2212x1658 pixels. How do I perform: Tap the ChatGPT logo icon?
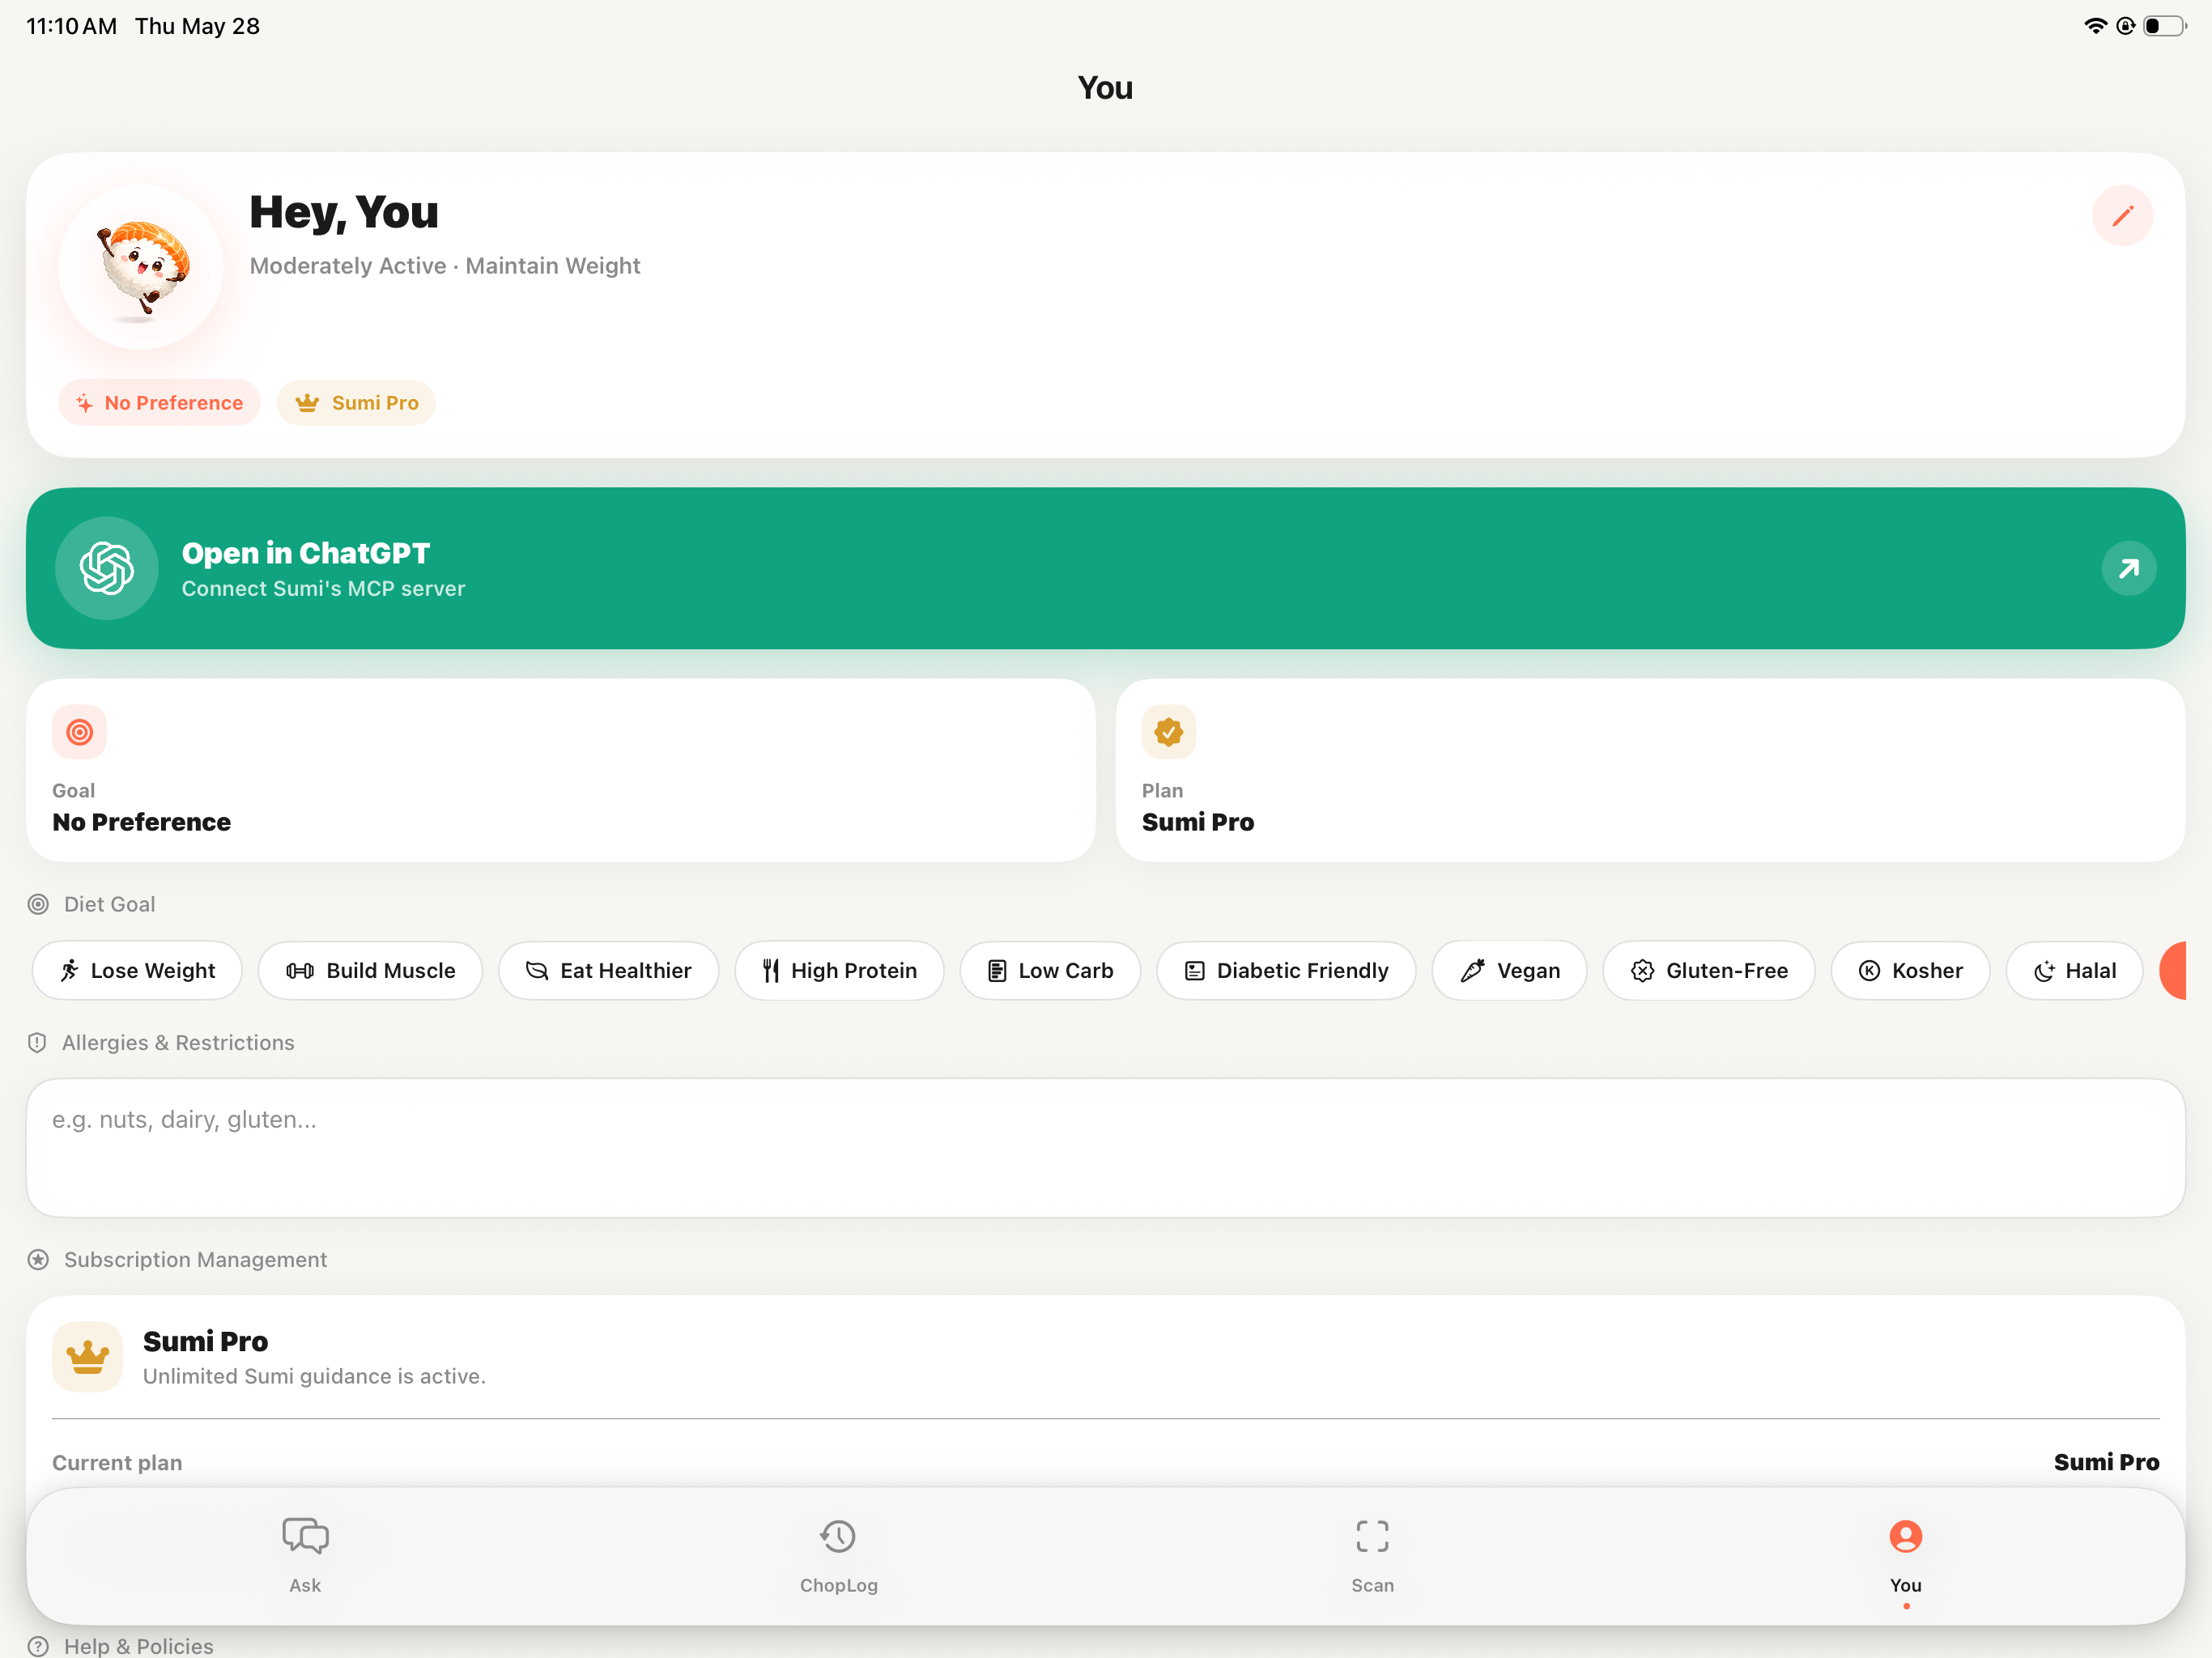(x=107, y=568)
